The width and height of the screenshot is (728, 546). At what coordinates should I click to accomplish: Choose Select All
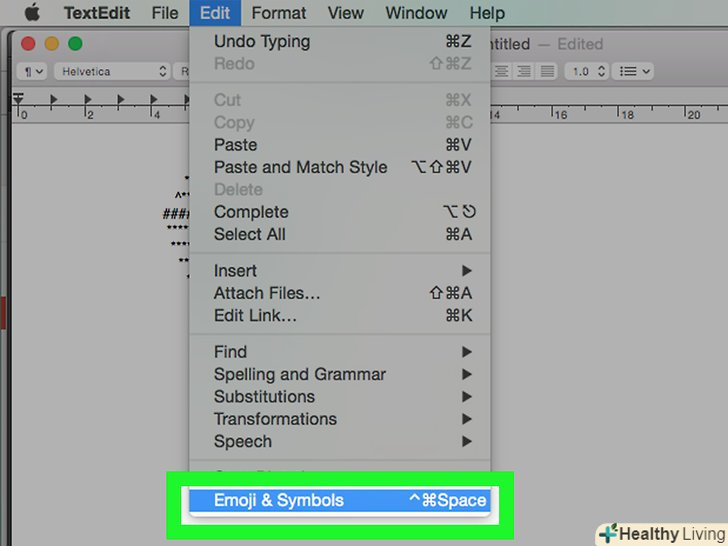click(x=340, y=234)
